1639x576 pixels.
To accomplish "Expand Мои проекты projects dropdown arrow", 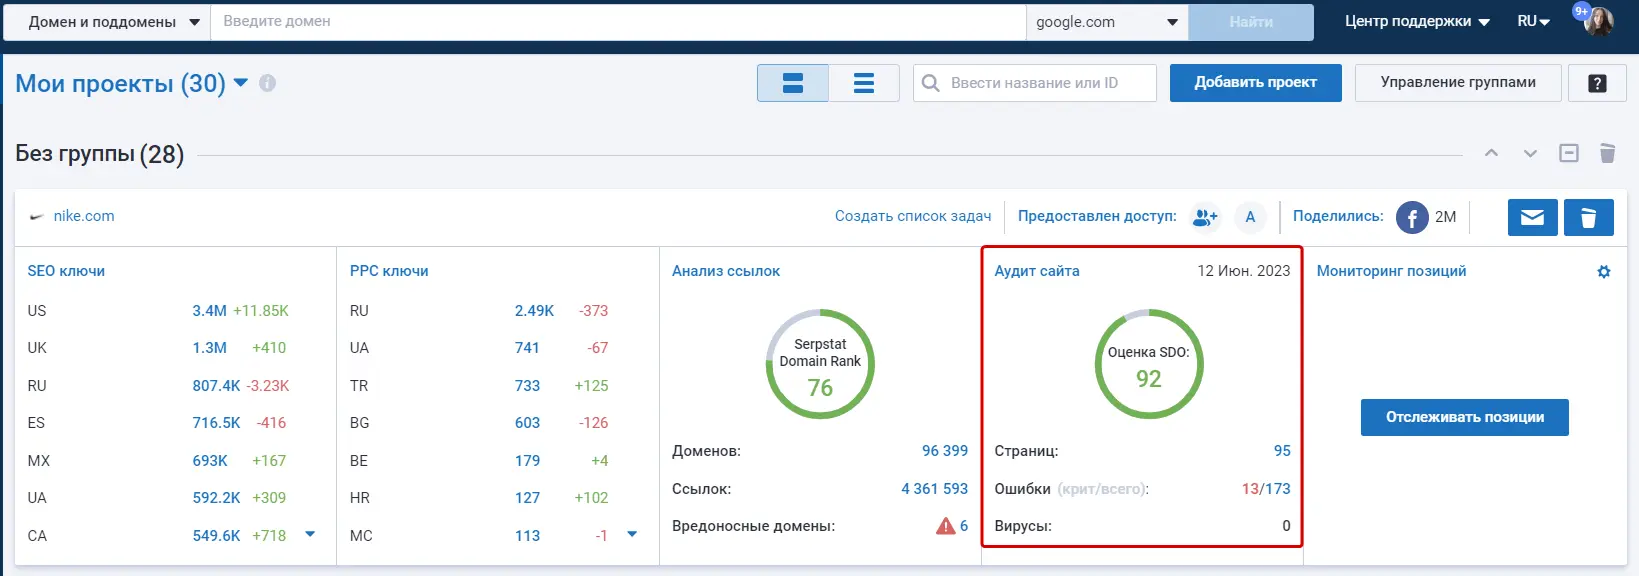I will coord(241,83).
